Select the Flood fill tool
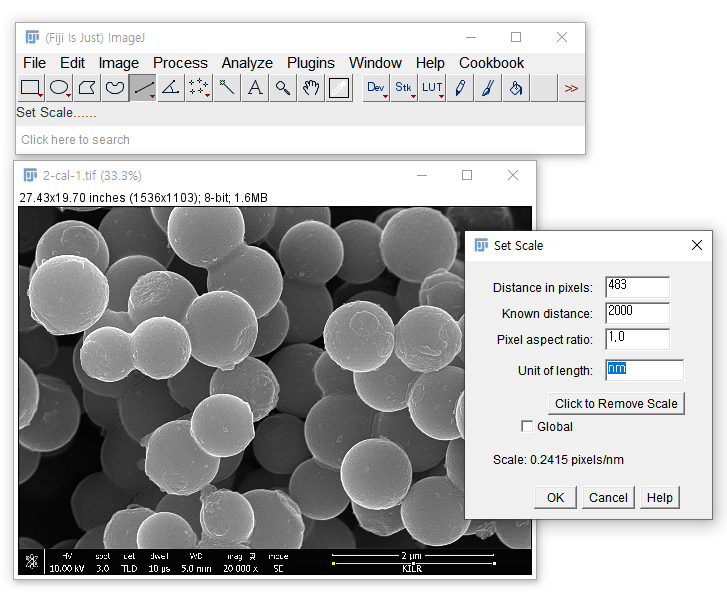 tap(516, 88)
